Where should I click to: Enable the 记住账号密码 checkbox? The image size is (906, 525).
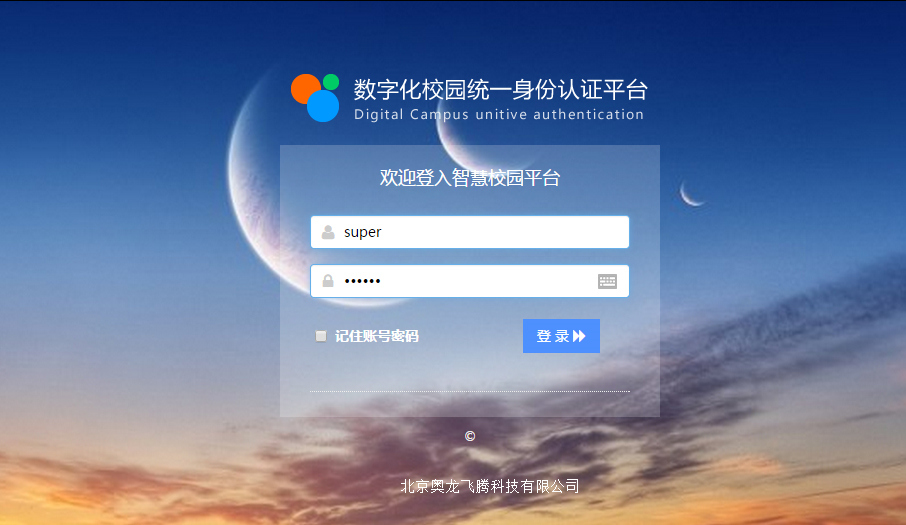tap(321, 336)
